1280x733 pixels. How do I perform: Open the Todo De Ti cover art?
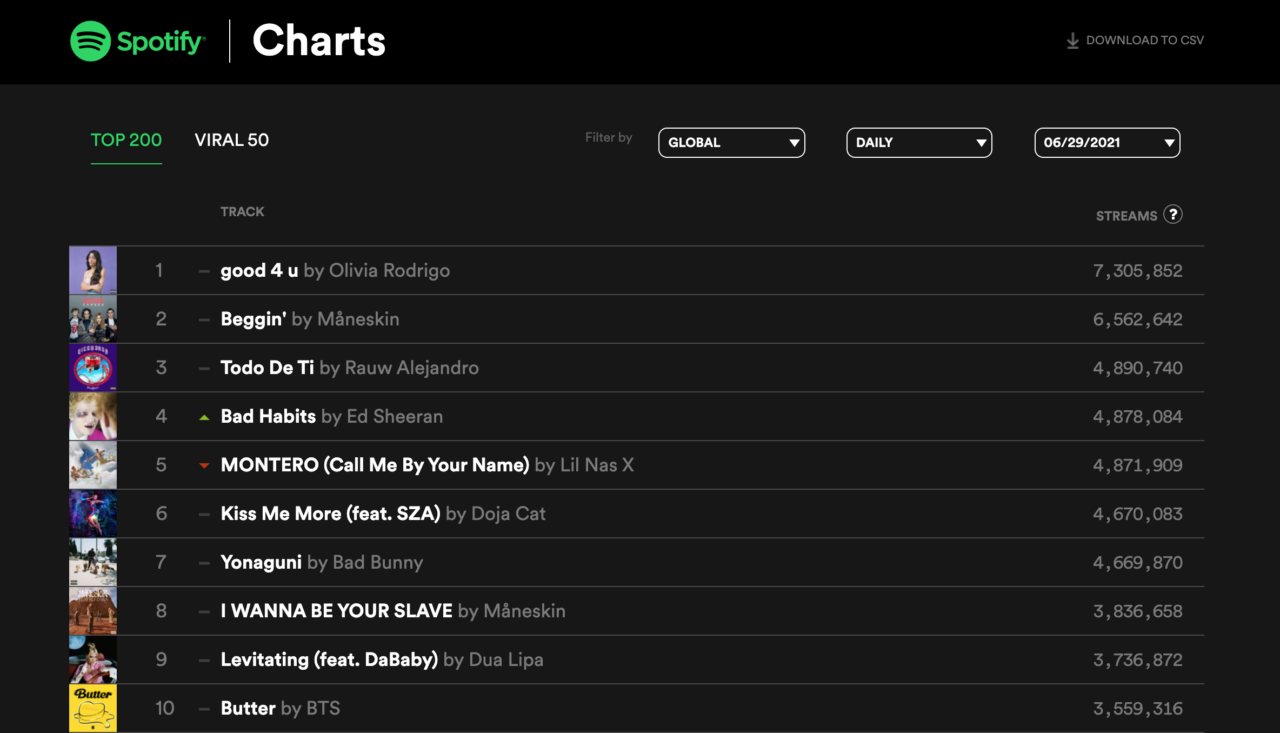click(x=93, y=367)
